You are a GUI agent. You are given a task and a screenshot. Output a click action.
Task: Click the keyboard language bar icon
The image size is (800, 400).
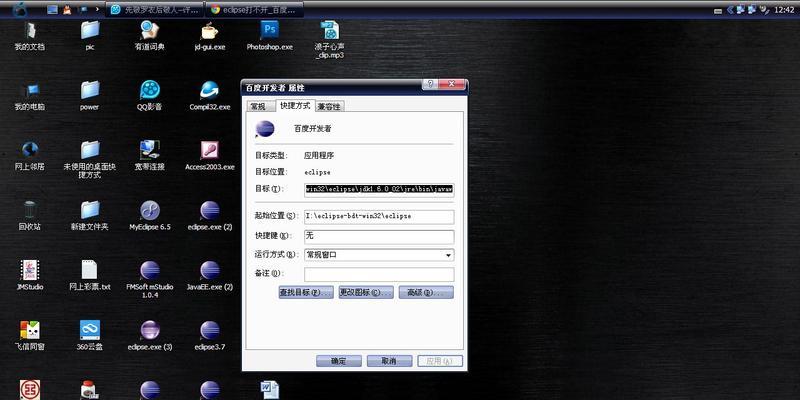(718, 11)
